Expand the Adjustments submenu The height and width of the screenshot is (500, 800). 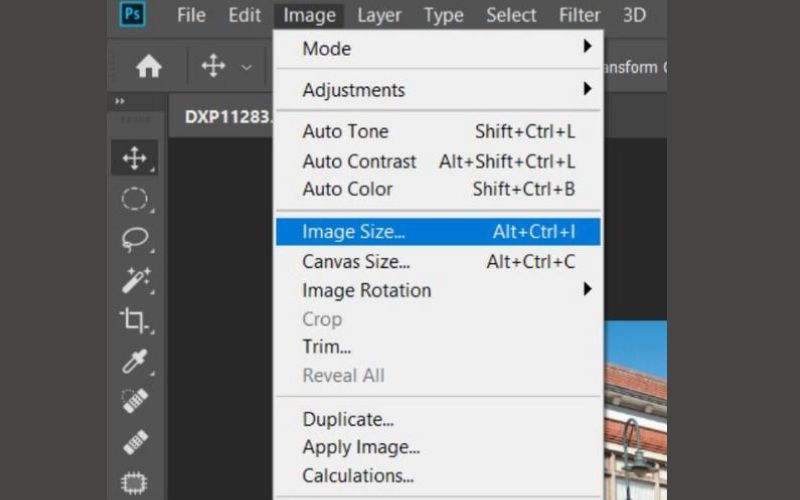438,90
